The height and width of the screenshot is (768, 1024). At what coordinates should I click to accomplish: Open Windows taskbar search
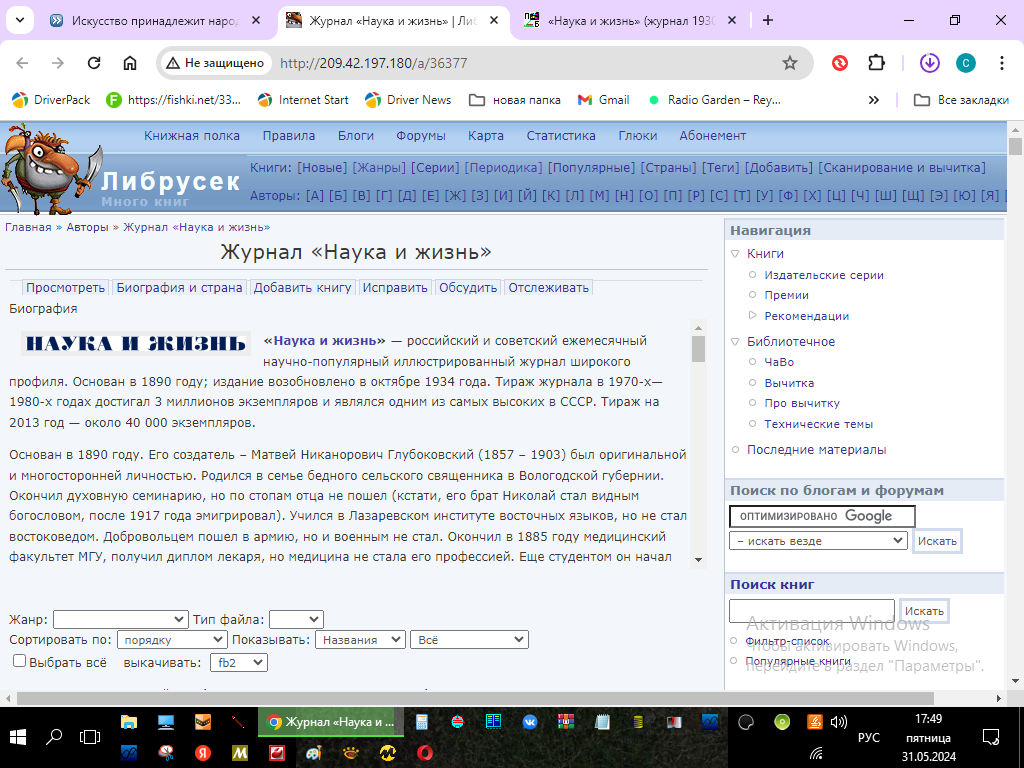[54, 737]
